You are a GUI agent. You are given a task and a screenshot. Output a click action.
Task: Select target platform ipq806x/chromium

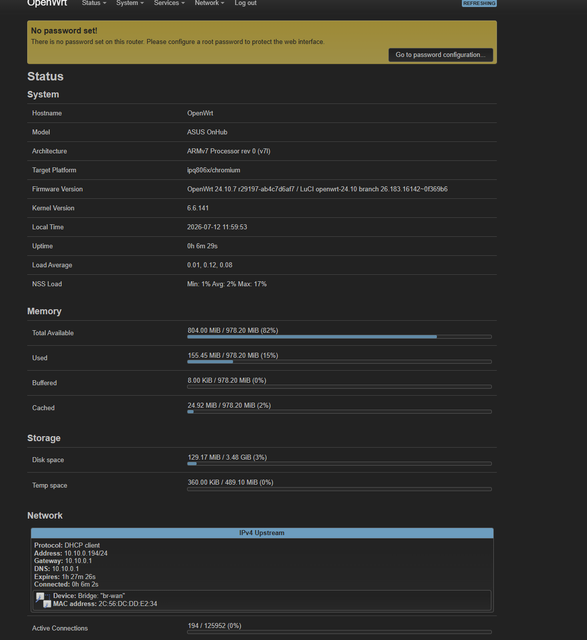click(213, 170)
